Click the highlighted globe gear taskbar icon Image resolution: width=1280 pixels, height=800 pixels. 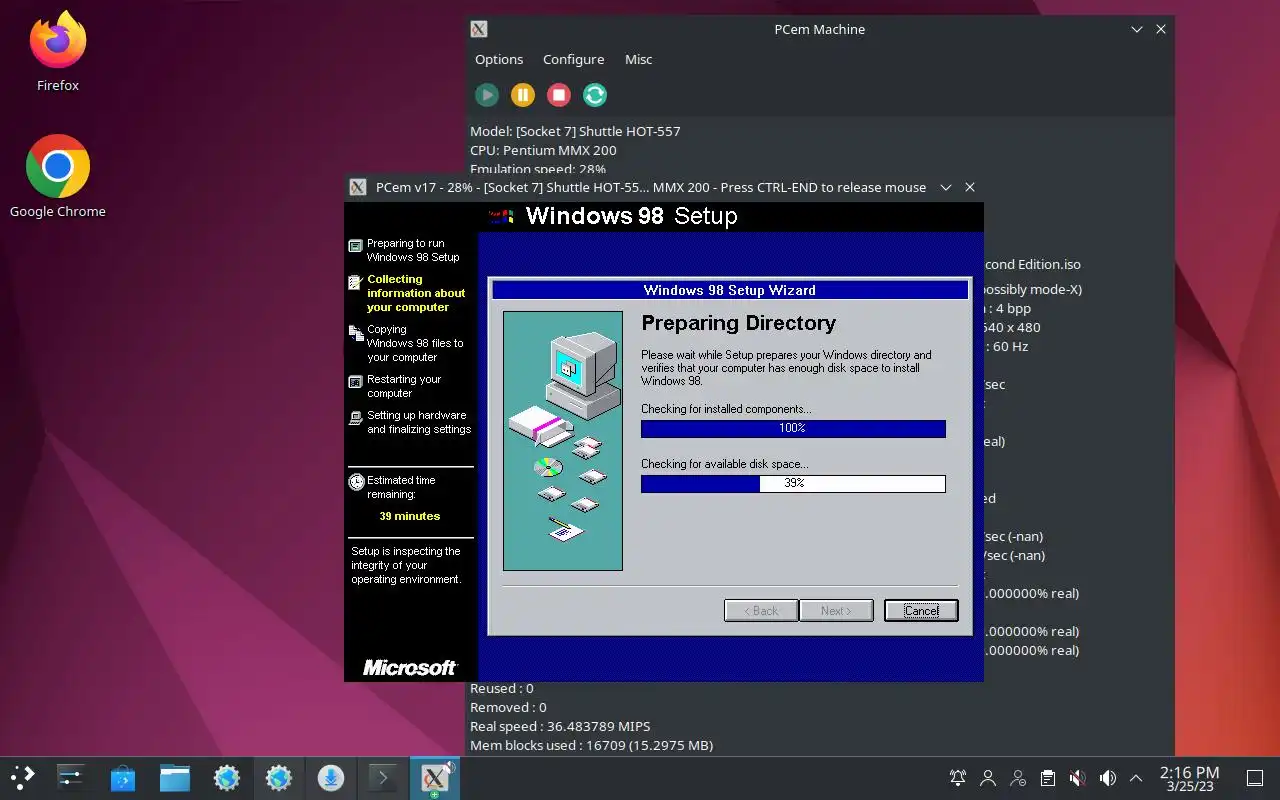click(279, 777)
